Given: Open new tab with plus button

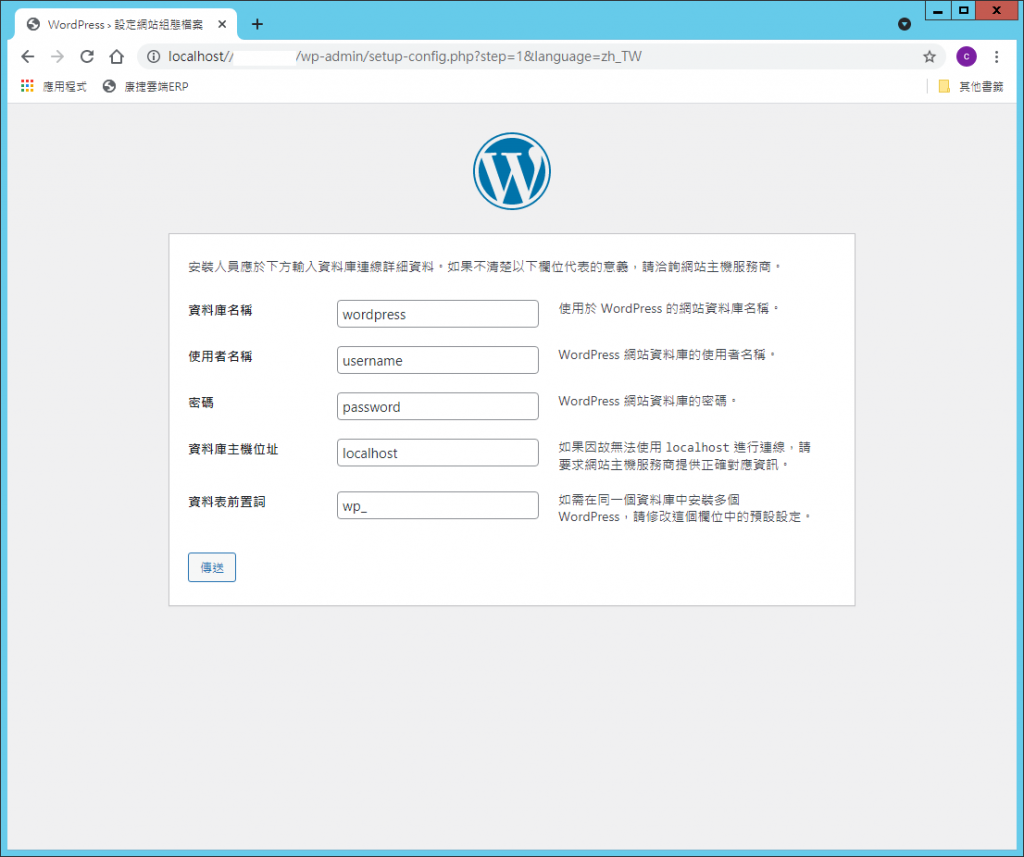Looking at the screenshot, I should [x=257, y=24].
